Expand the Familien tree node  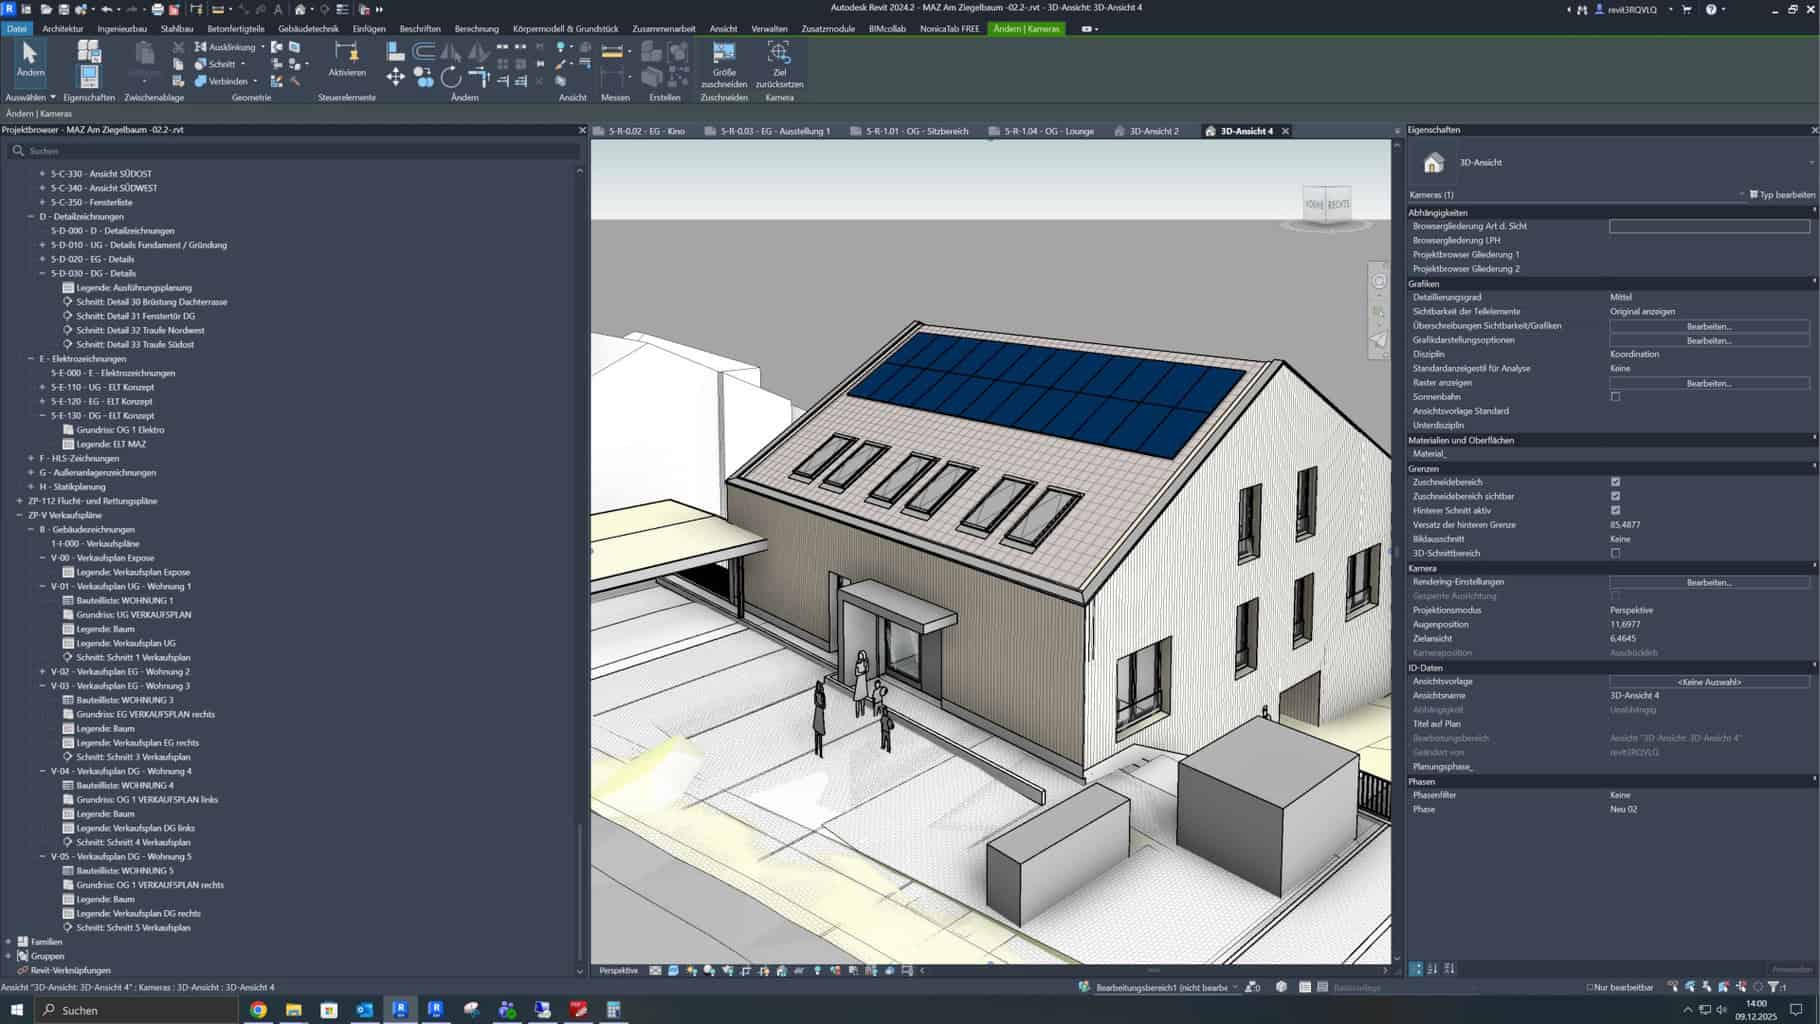9,942
